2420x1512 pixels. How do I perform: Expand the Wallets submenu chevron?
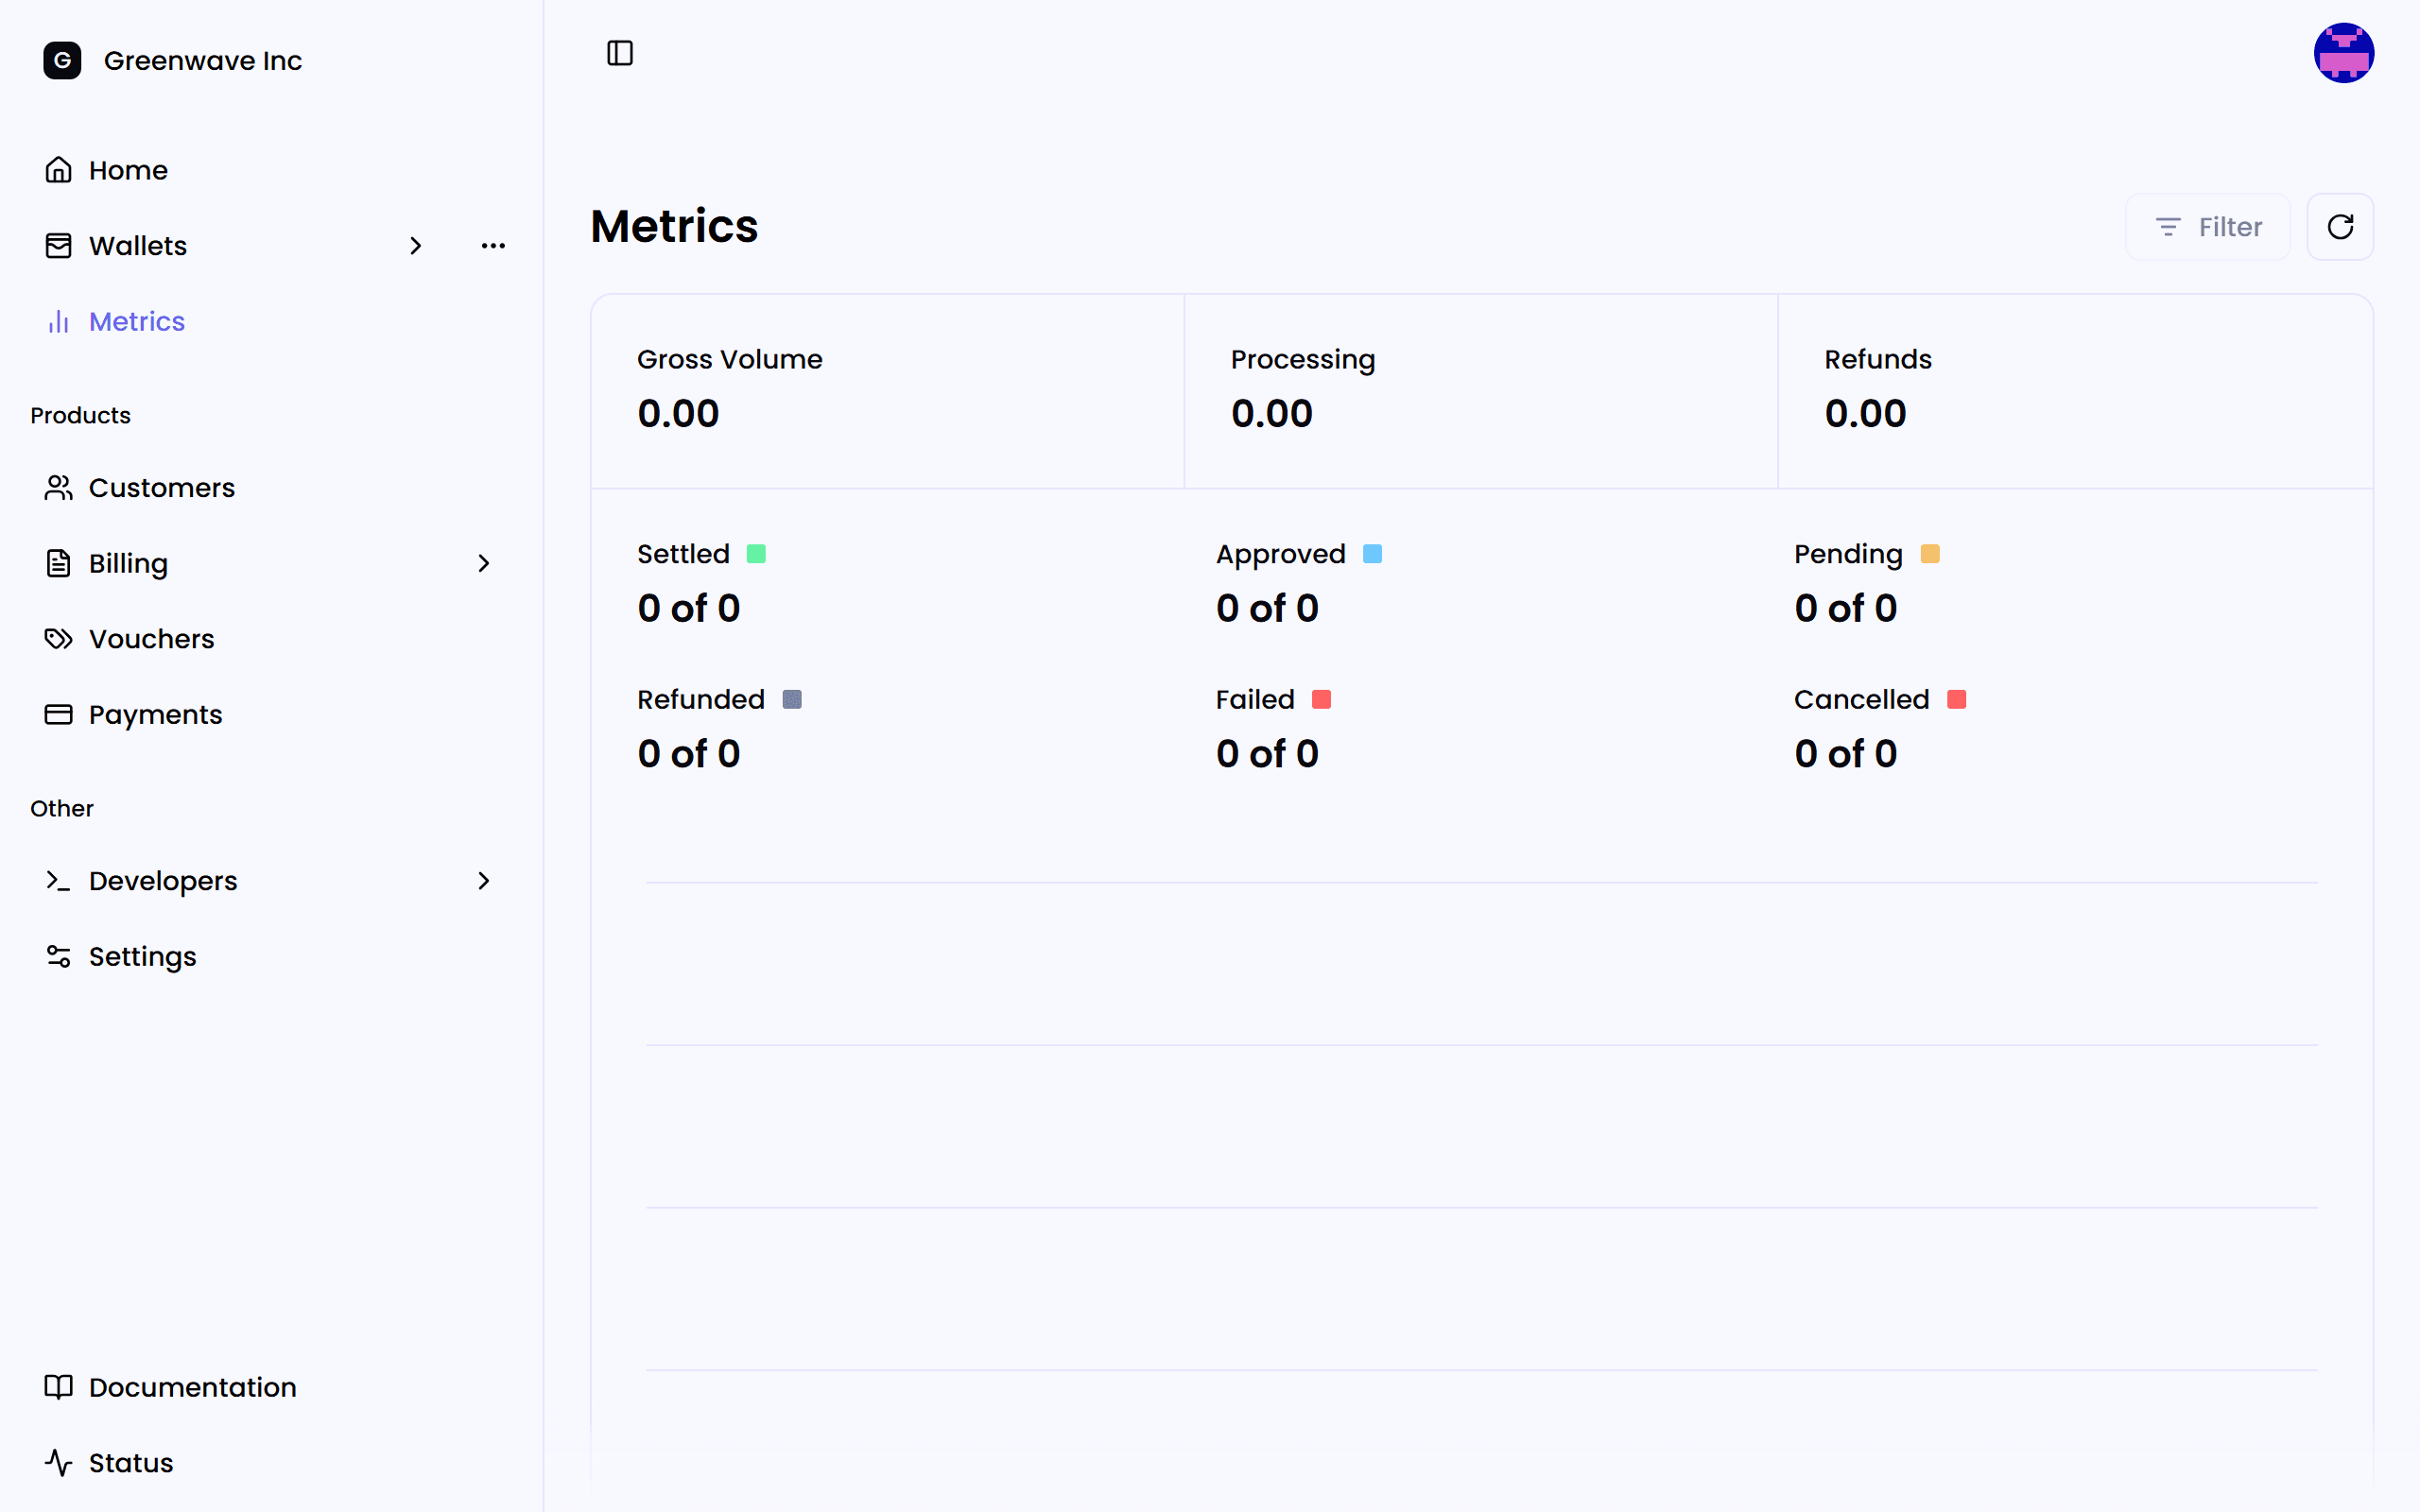tap(416, 245)
